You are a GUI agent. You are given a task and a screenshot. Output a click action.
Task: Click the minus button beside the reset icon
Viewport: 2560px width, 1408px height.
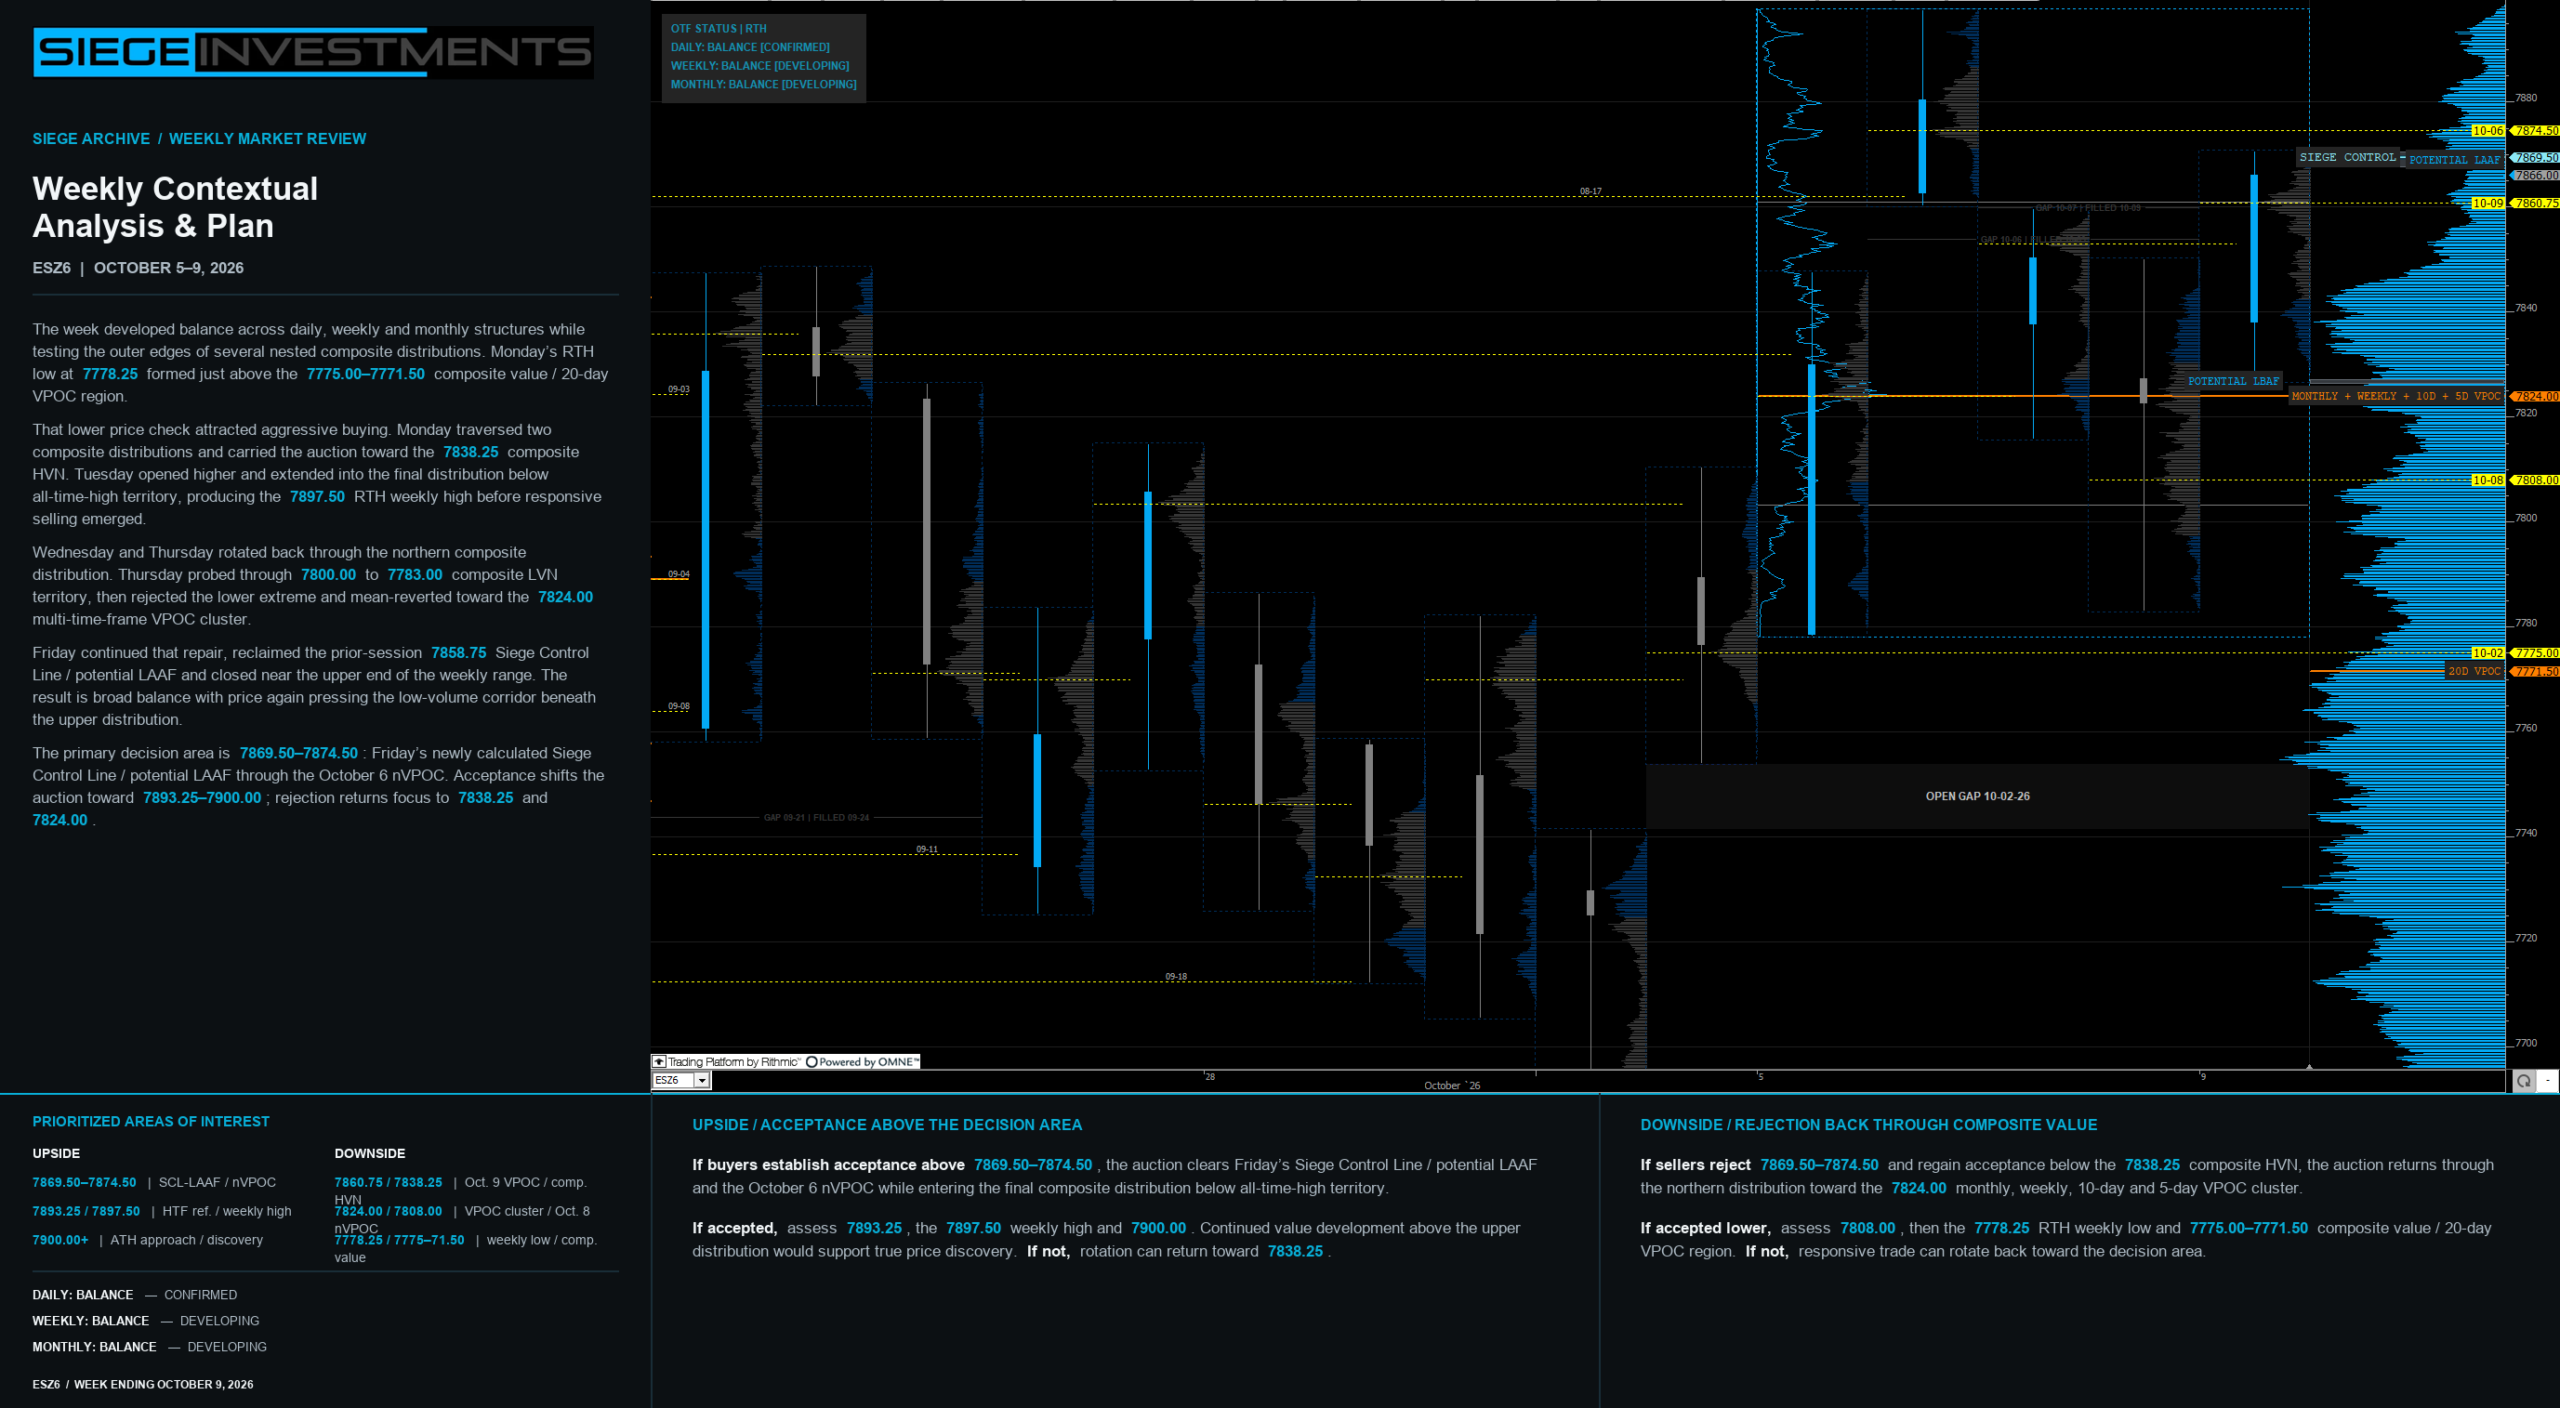(x=2548, y=1081)
